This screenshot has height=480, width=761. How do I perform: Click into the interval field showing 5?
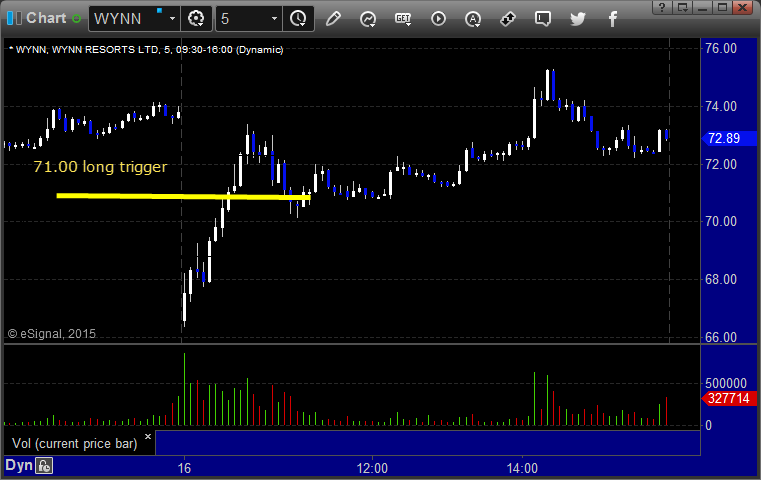coord(243,19)
